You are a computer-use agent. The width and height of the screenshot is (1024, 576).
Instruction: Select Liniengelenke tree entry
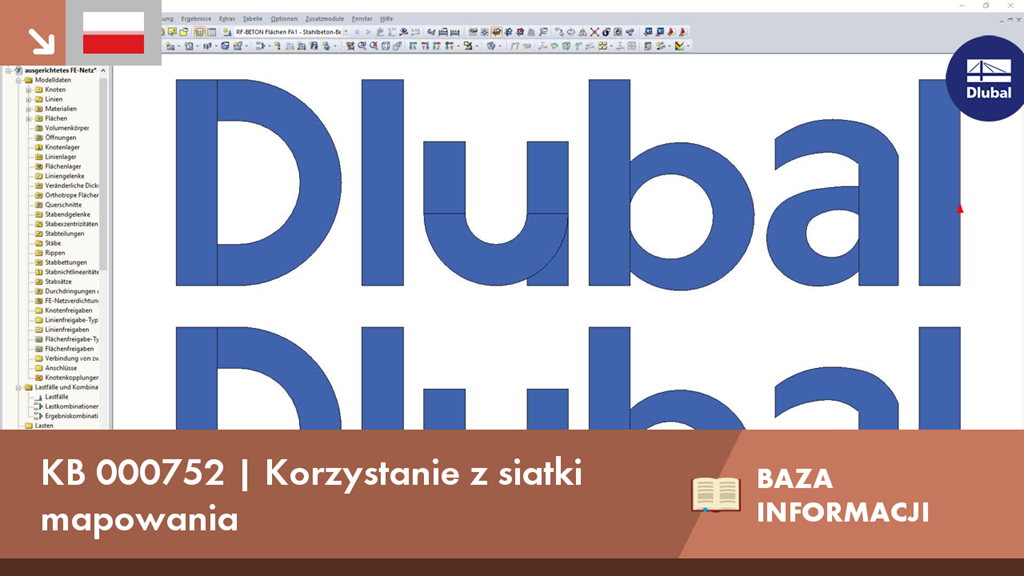(x=65, y=176)
